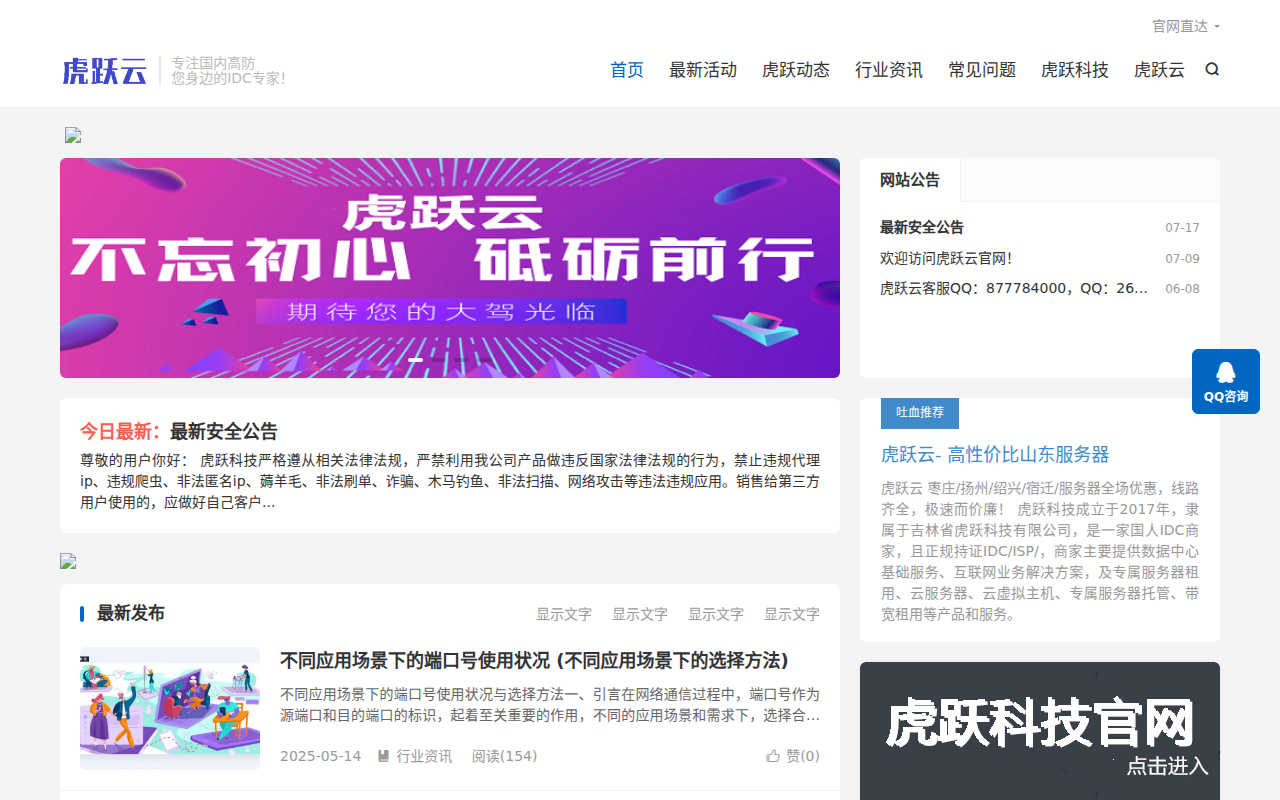The image size is (1280, 800).
Task: Click broken image icon above 最新发布
Action: tap(68, 561)
